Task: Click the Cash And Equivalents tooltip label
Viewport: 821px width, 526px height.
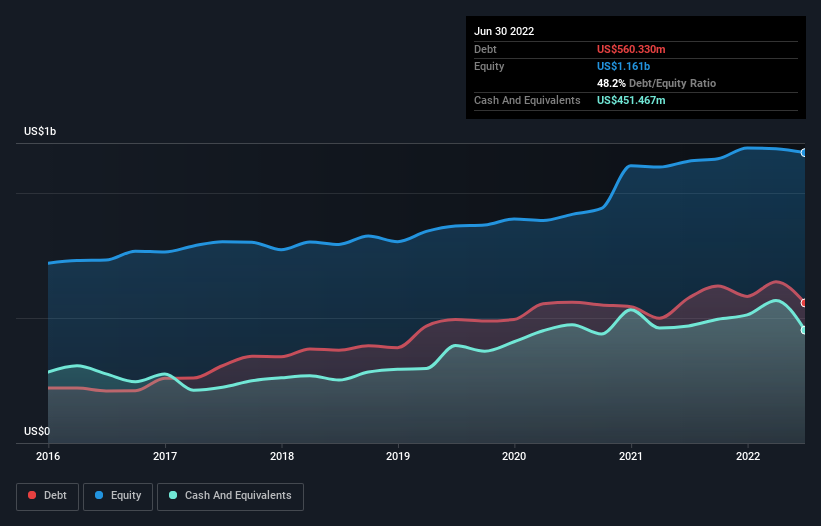Action: click(x=527, y=100)
